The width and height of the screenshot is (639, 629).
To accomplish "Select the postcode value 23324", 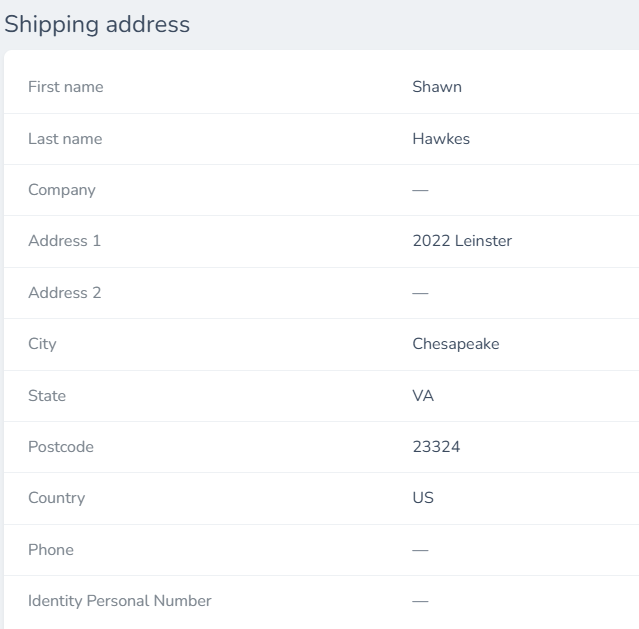I will [436, 447].
